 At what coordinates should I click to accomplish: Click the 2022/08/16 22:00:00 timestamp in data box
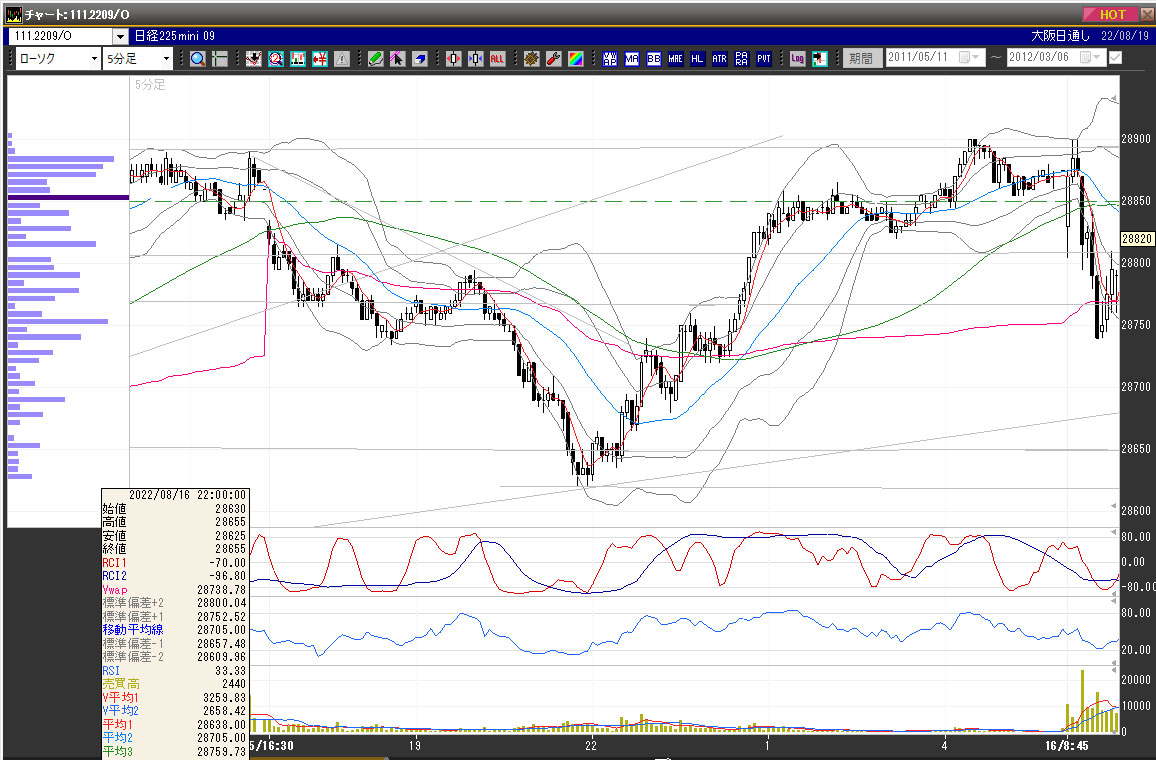pyautogui.click(x=187, y=495)
